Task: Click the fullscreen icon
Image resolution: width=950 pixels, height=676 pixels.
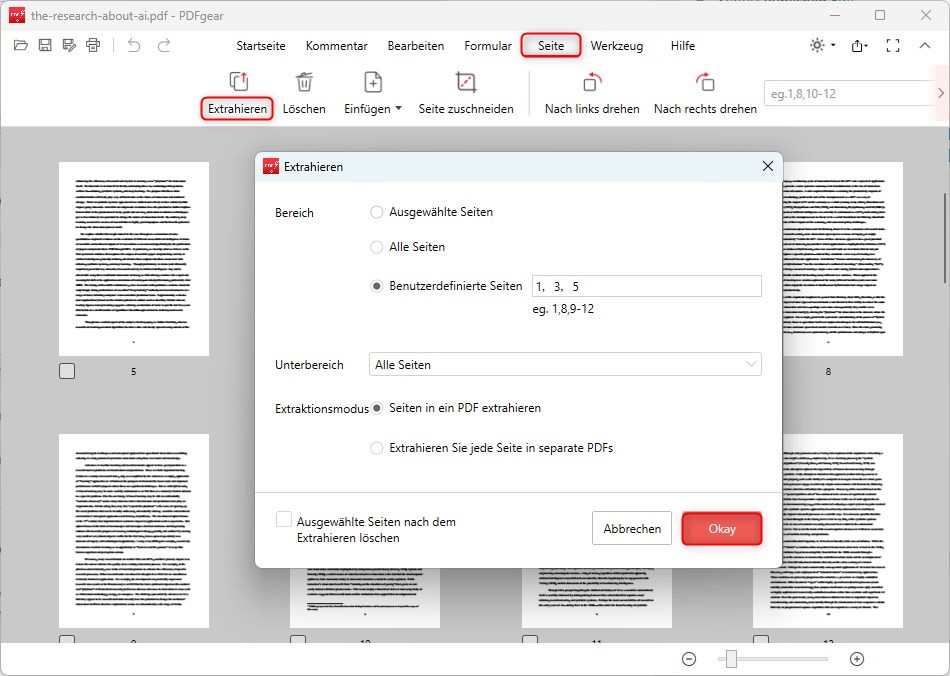Action: [x=893, y=45]
